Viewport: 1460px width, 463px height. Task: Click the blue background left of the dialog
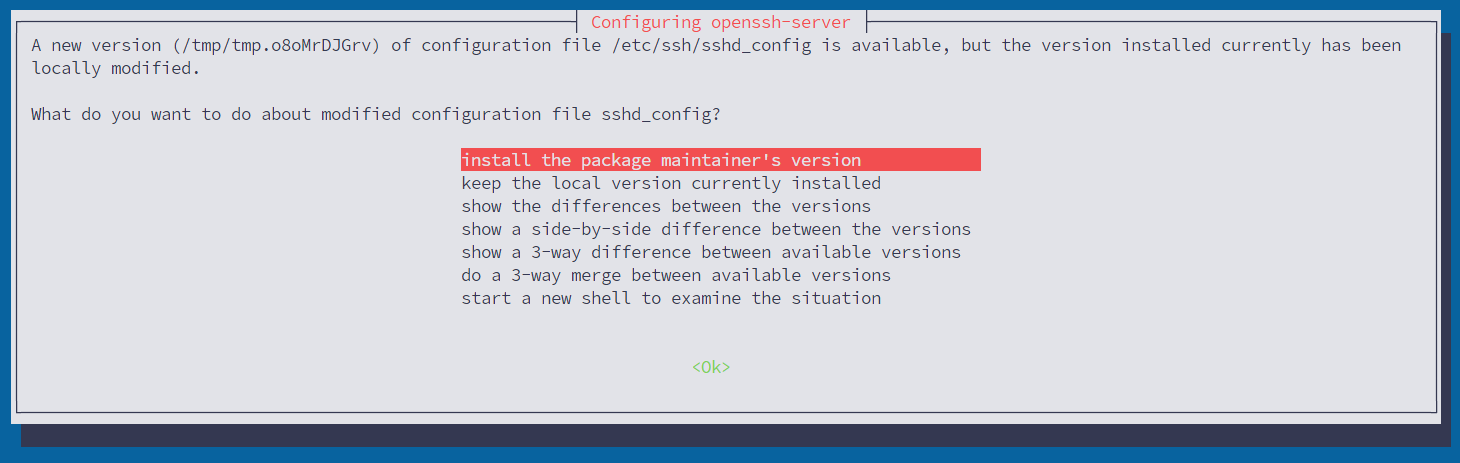[x=5, y=231]
